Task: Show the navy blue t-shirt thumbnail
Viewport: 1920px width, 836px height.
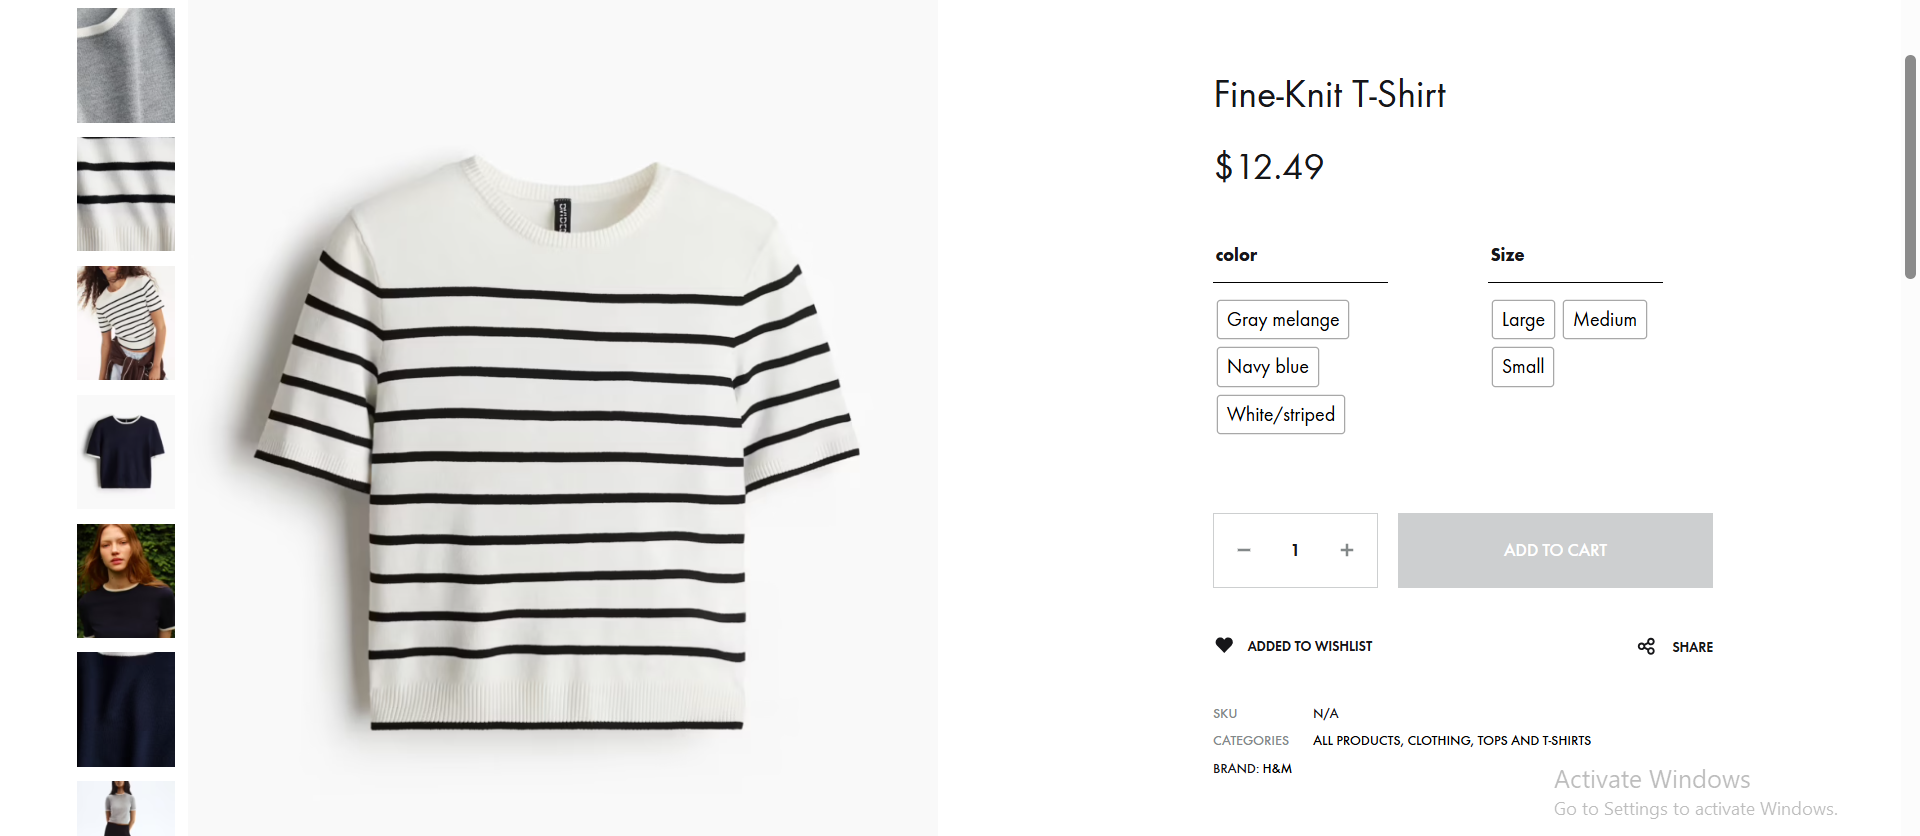Action: tap(126, 452)
